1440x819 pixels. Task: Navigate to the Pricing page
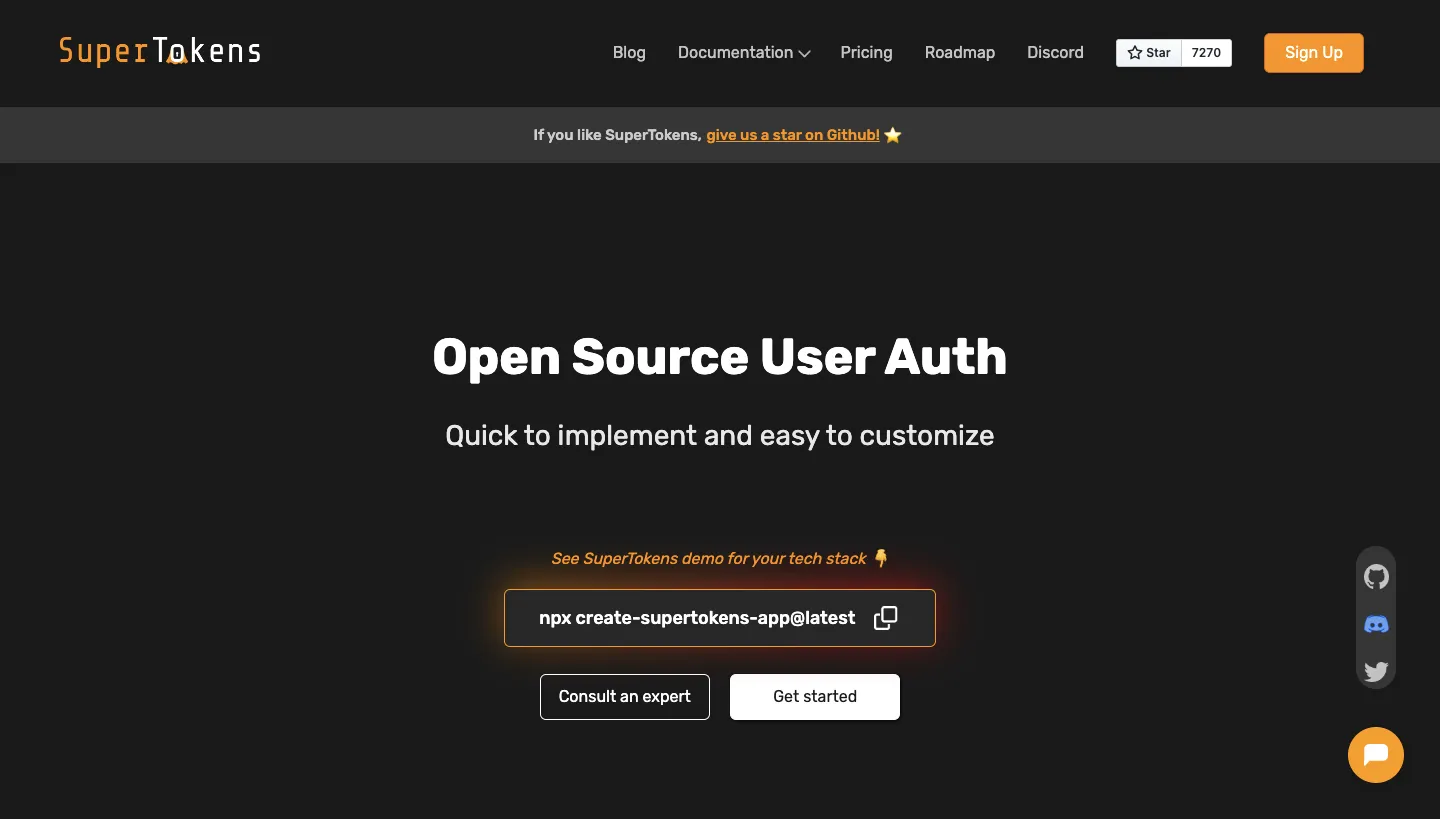pos(866,52)
